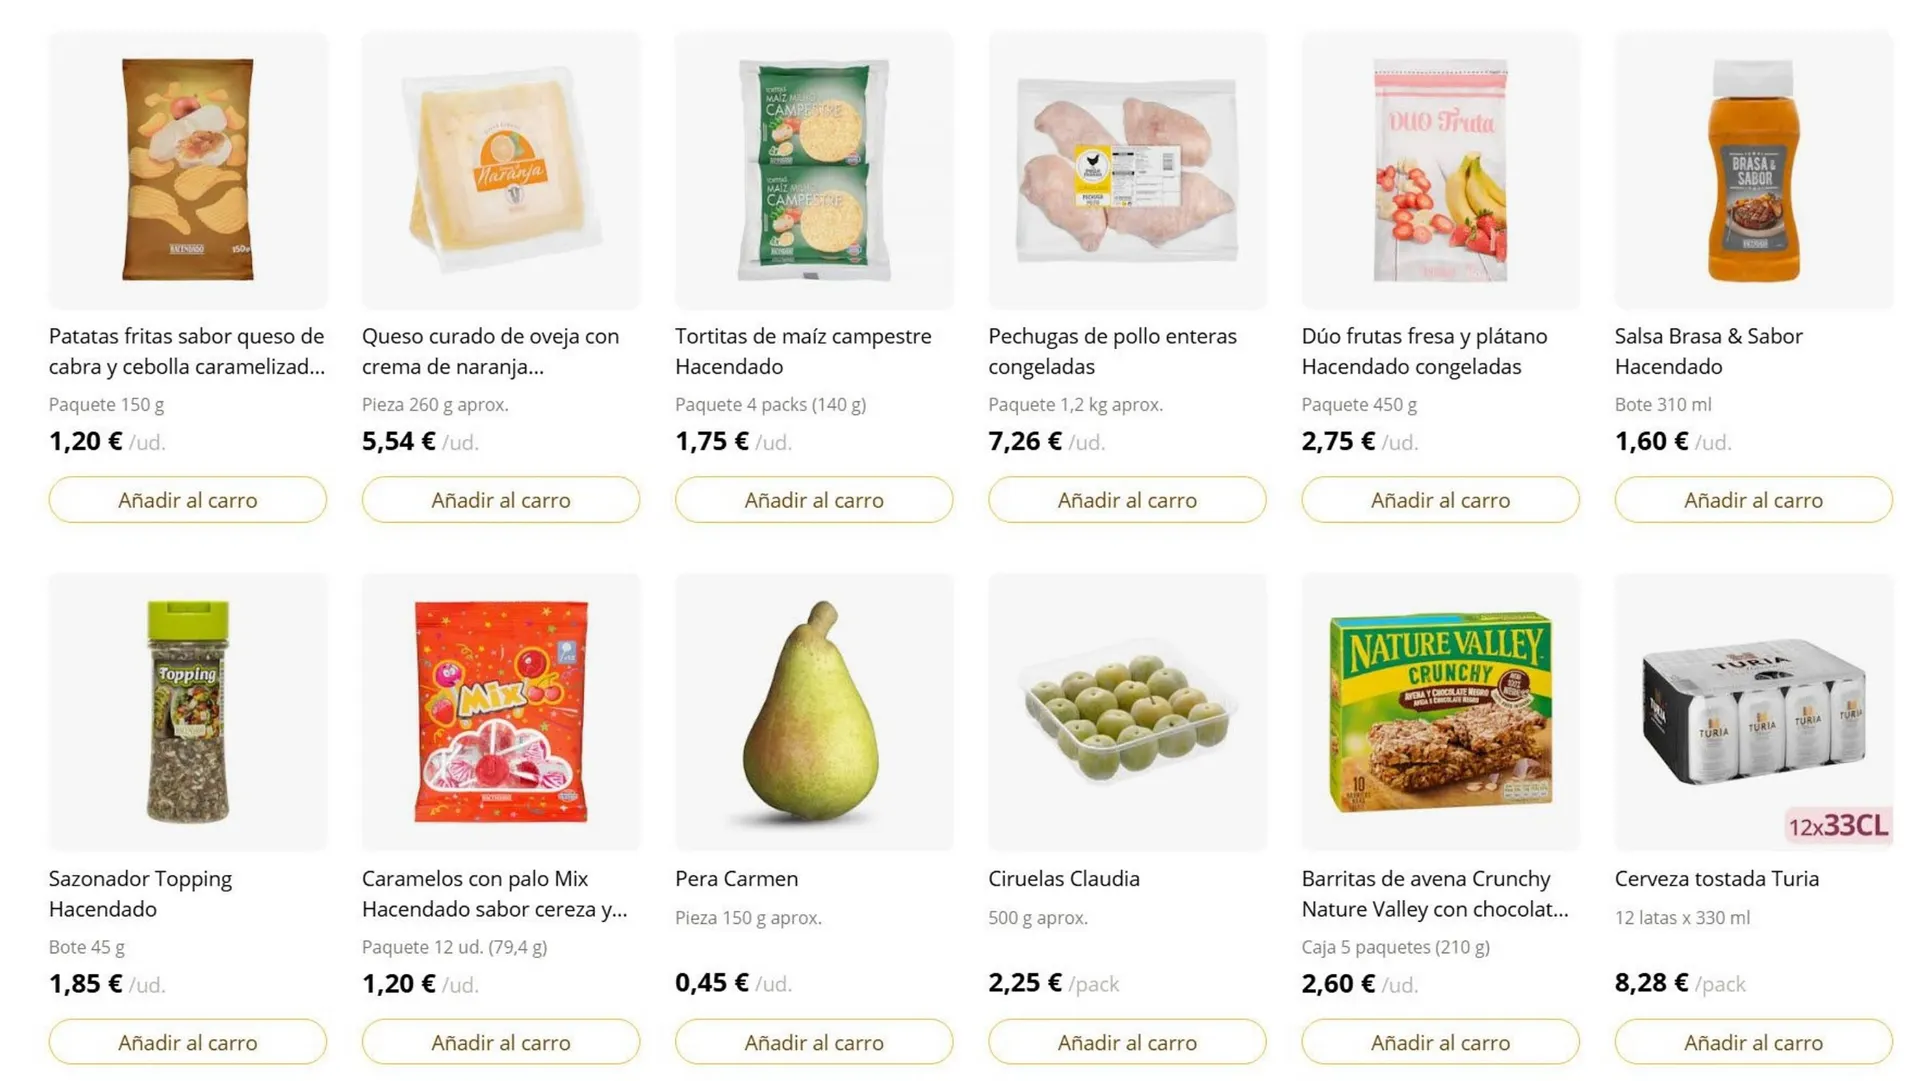This screenshot has width=1920, height=1081.
Task: Open Tortitas de maíz campestre Hacendado title
Action: [x=802, y=351]
